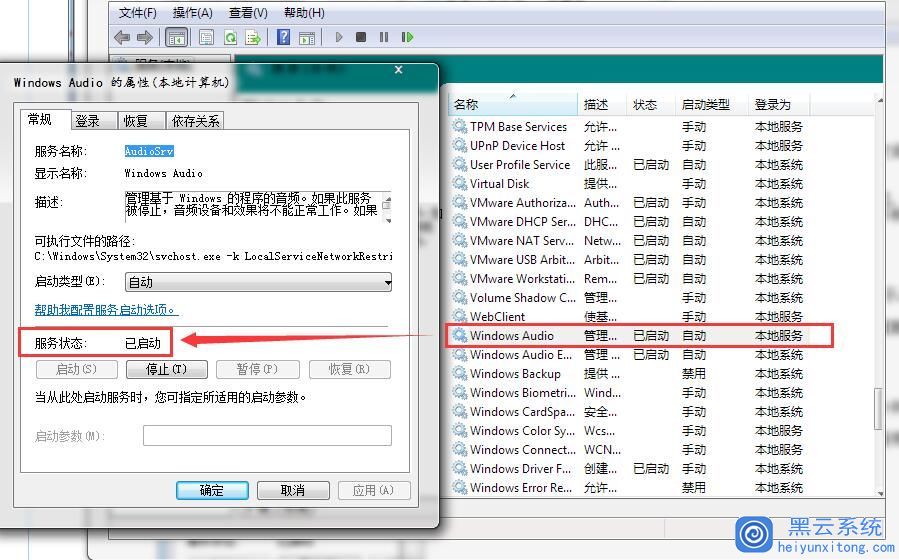The width and height of the screenshot is (899, 560).
Task: Click the Forward arrow in services toolbar
Action: point(145,37)
